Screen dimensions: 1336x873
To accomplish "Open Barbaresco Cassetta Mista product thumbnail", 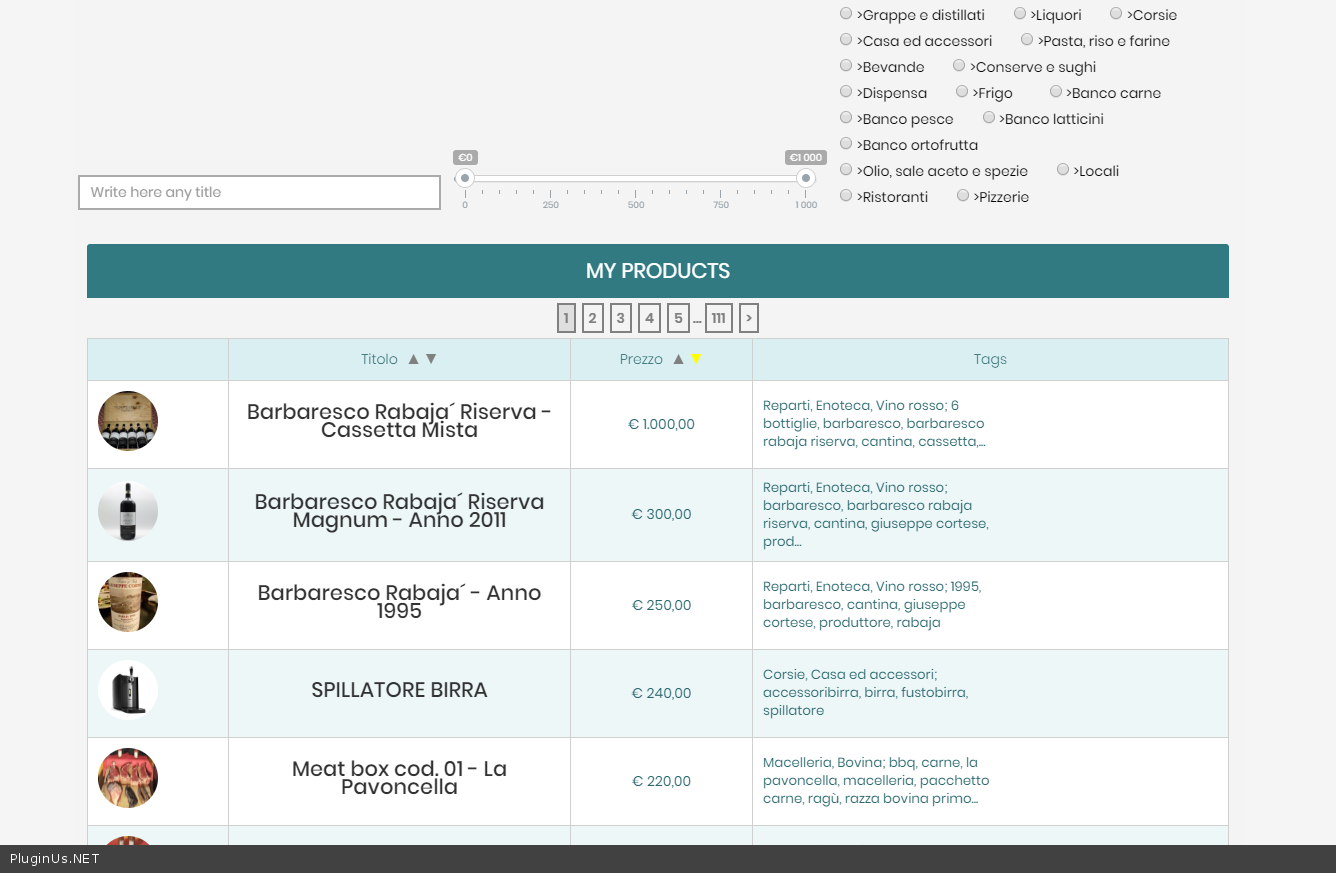I will coord(128,421).
